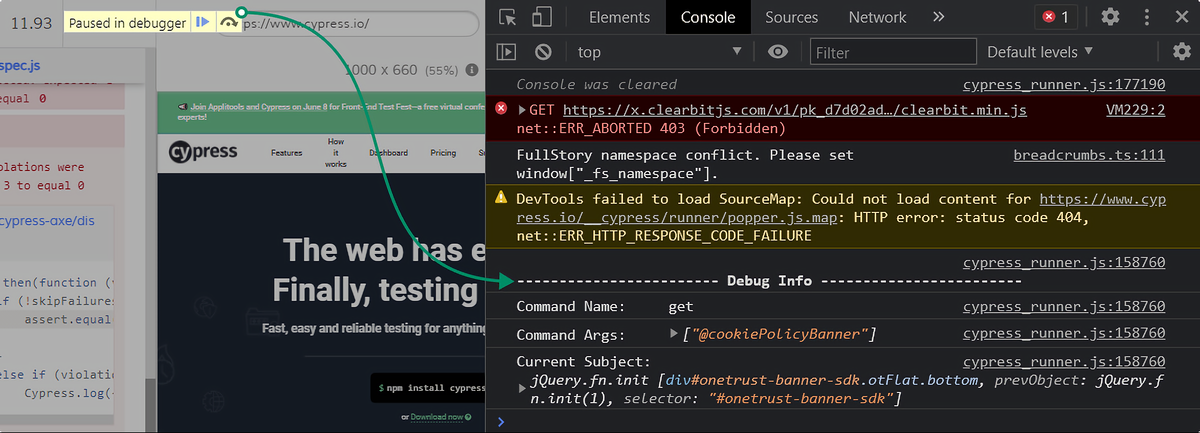The height and width of the screenshot is (433, 1200).
Task: Toggle the device toolbar icon
Action: [x=542, y=17]
